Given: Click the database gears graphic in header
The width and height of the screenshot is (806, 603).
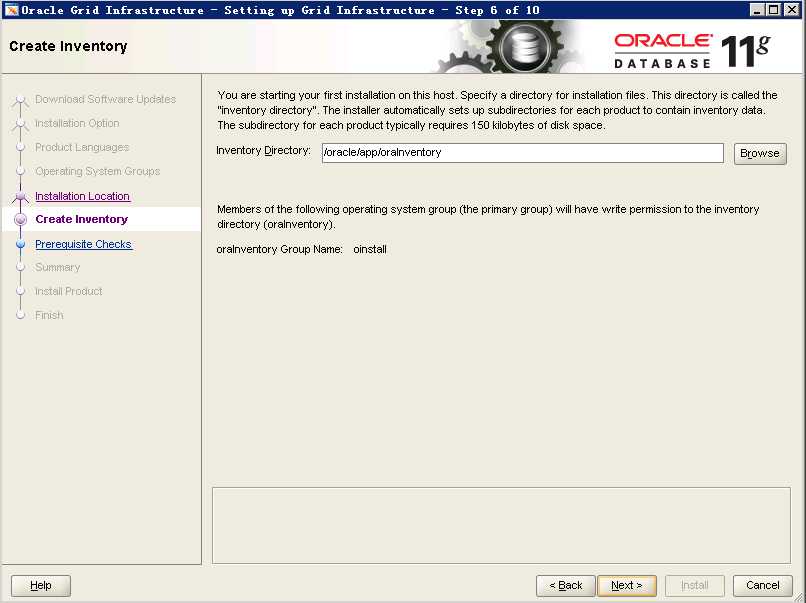Looking at the screenshot, I should point(509,47).
